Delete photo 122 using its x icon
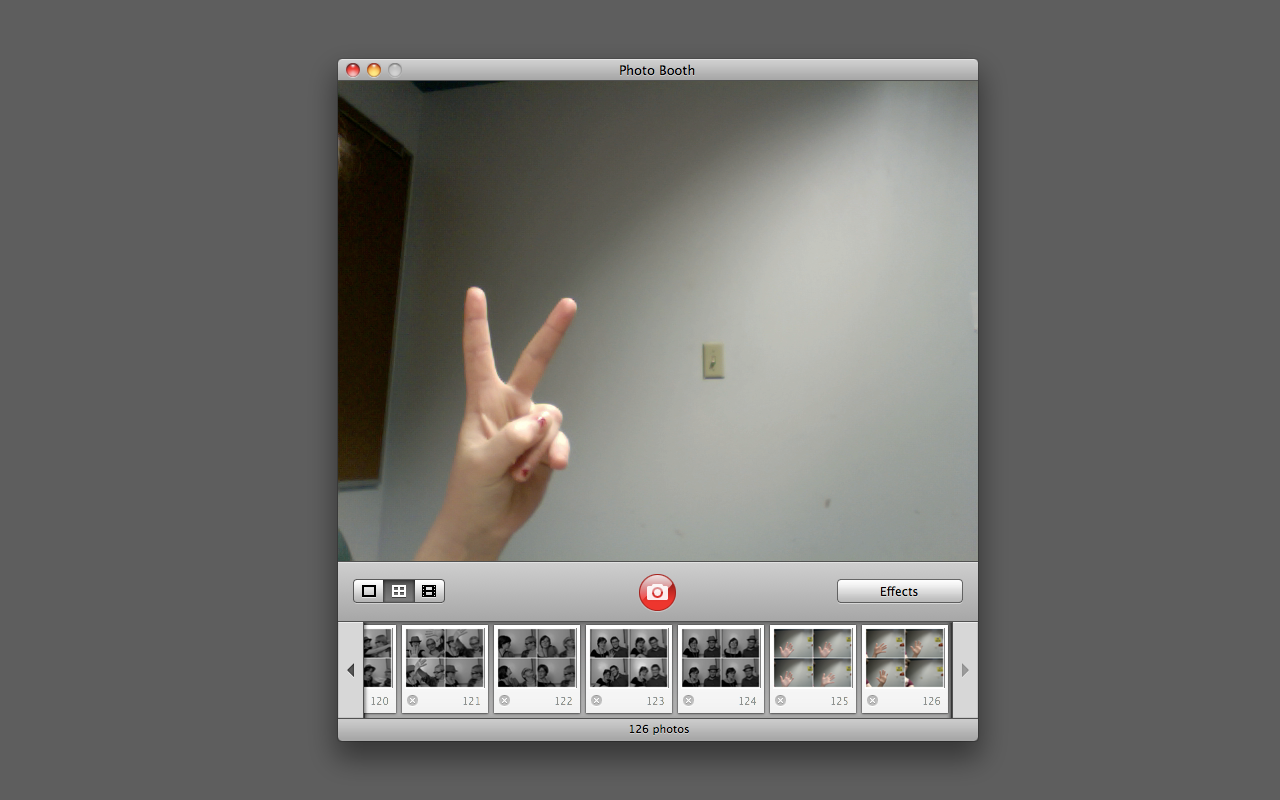 [502, 700]
